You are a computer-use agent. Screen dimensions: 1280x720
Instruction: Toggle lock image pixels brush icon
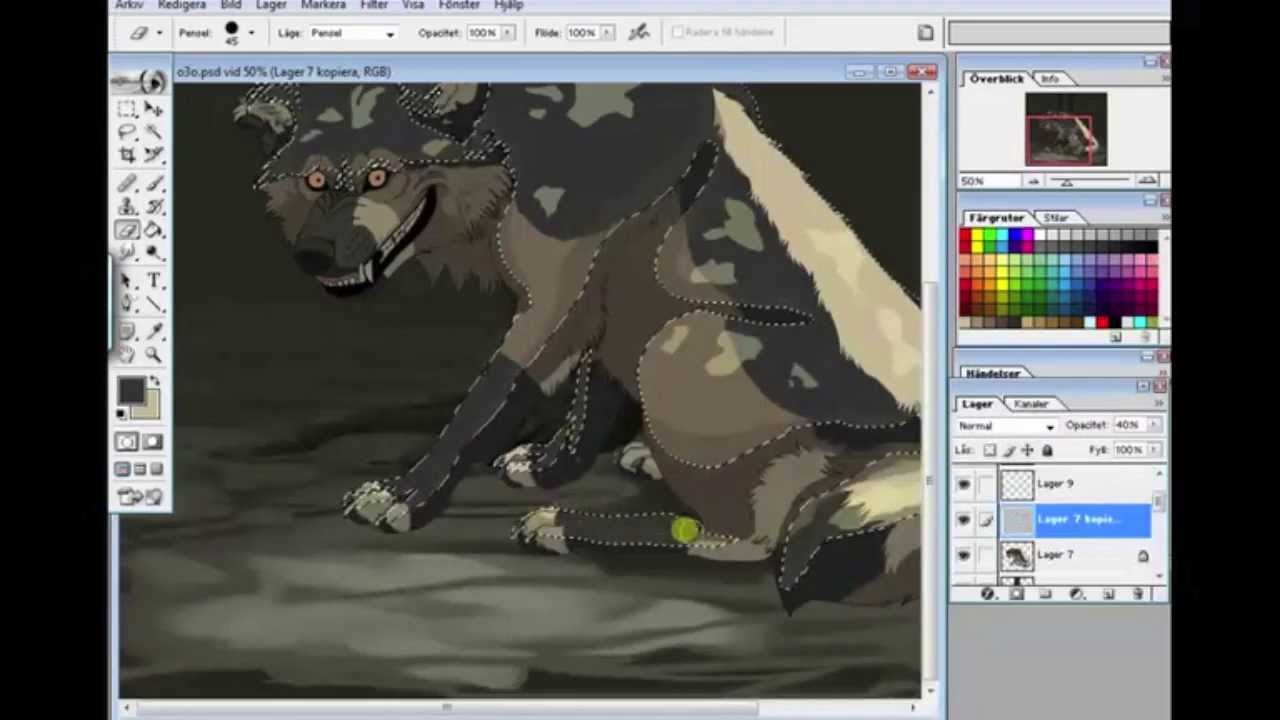1009,451
